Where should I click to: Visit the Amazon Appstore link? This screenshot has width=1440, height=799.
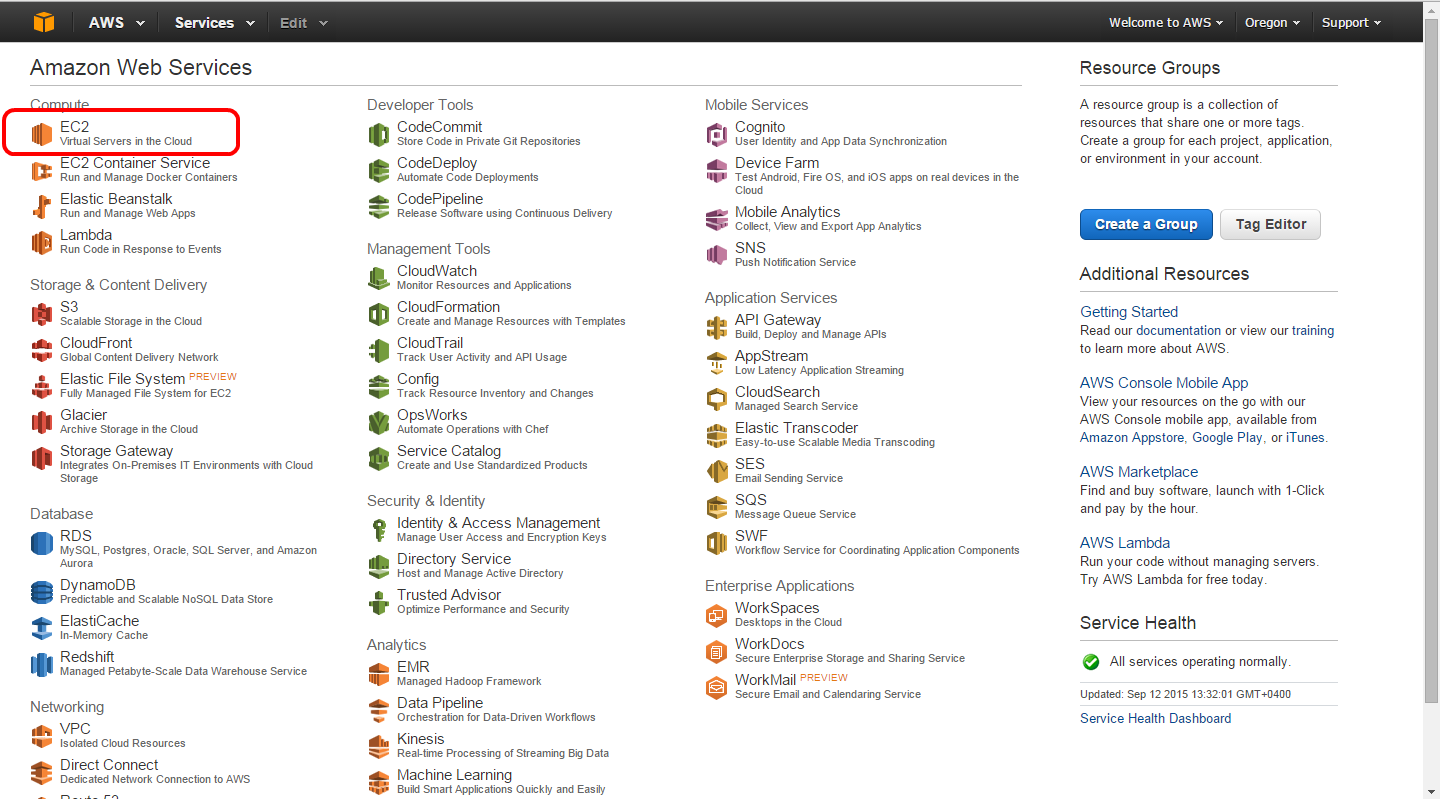click(1132, 438)
